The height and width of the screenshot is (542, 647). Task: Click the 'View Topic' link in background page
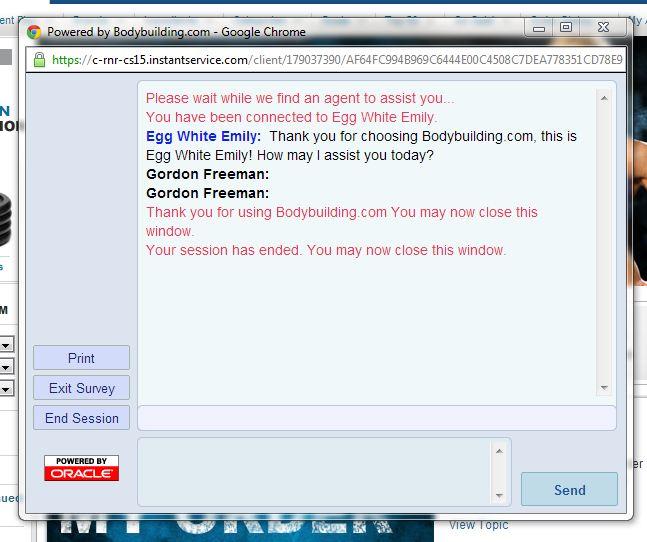point(479,525)
